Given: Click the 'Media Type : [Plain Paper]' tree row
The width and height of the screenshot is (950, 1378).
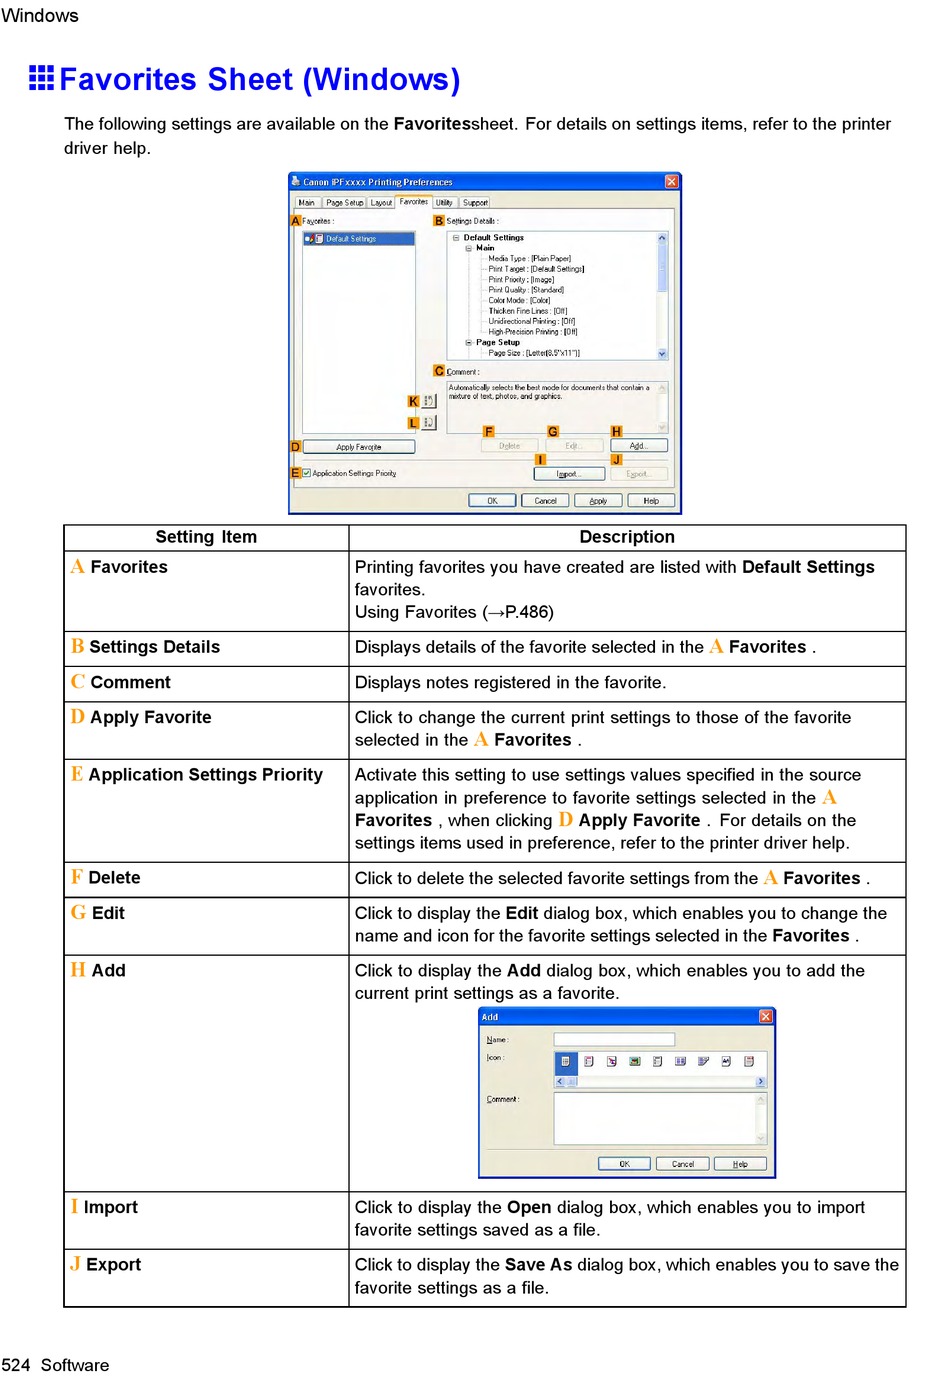Looking at the screenshot, I should pos(529,259).
